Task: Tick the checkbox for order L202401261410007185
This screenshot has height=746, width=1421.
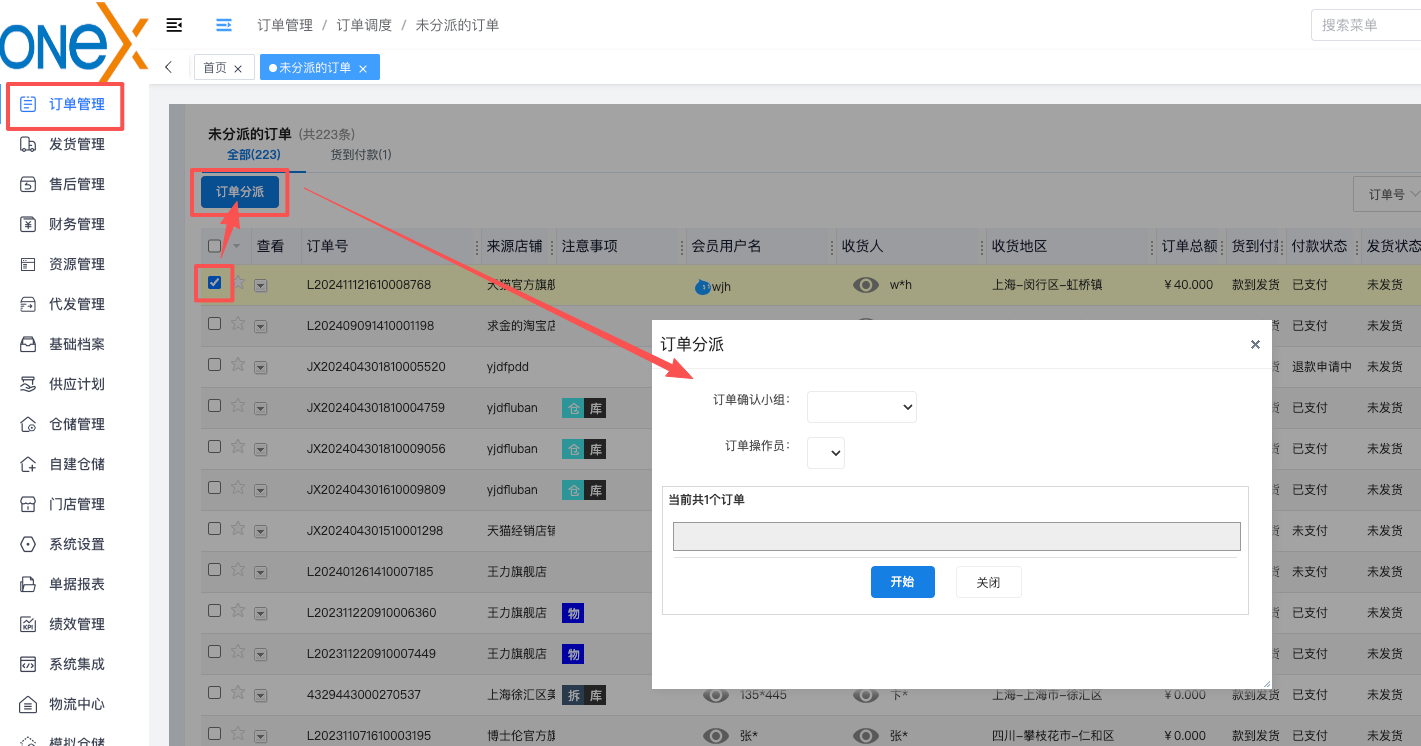Action: coord(214,570)
